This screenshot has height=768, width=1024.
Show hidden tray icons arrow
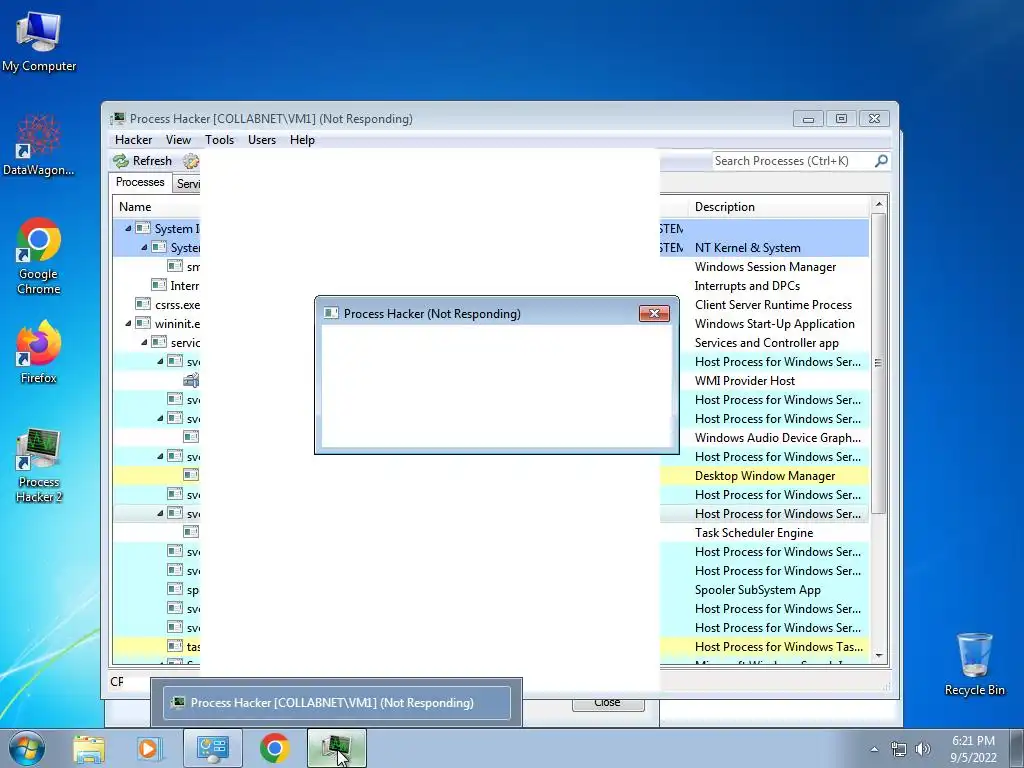point(874,749)
